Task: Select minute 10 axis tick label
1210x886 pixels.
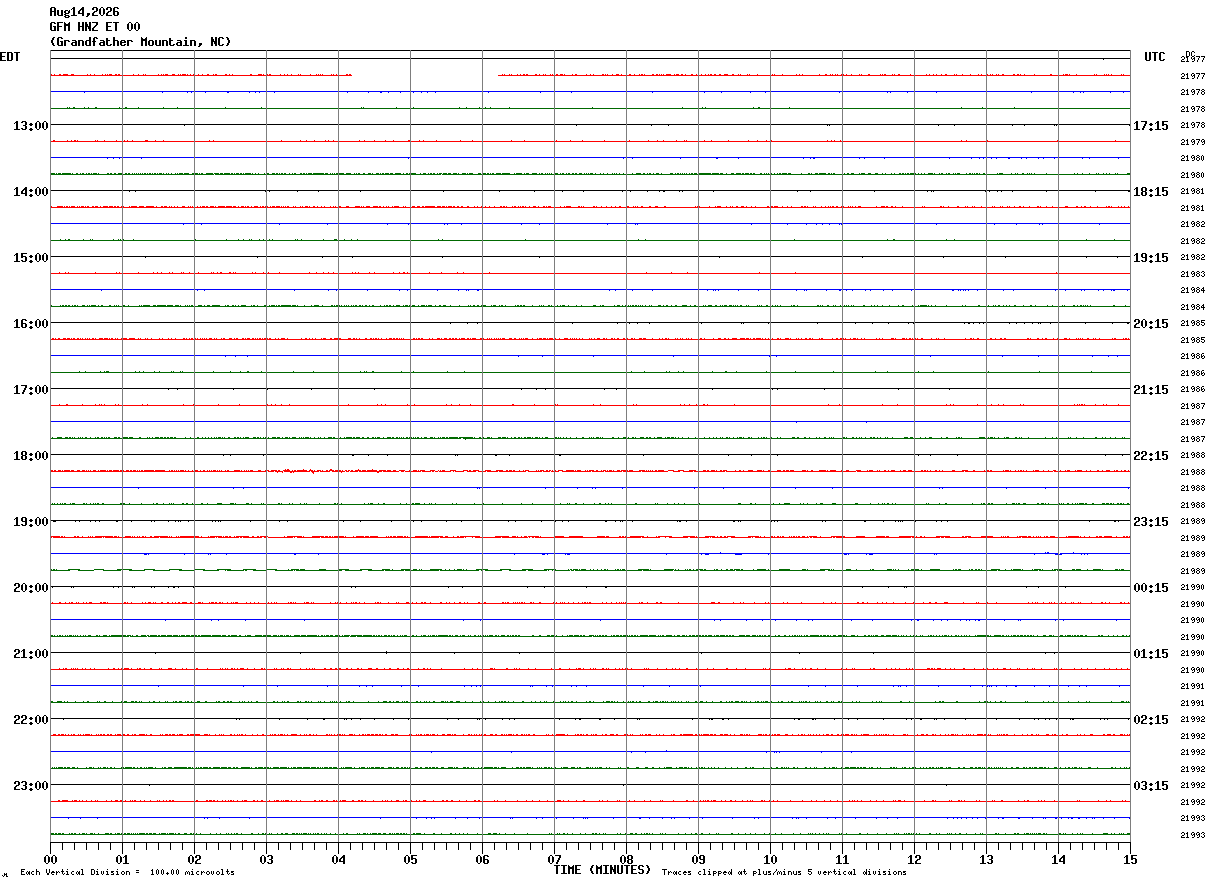Action: tap(770, 859)
